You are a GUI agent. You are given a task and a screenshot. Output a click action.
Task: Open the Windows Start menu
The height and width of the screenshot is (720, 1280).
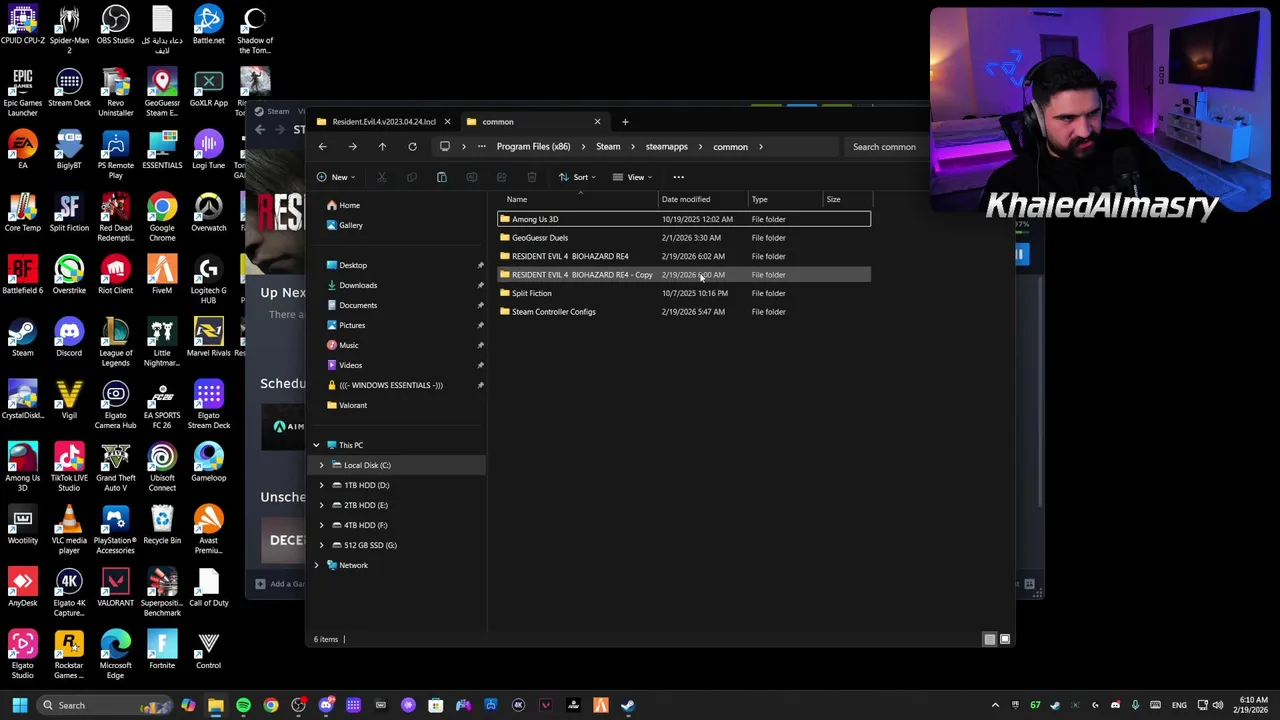tap(20, 705)
